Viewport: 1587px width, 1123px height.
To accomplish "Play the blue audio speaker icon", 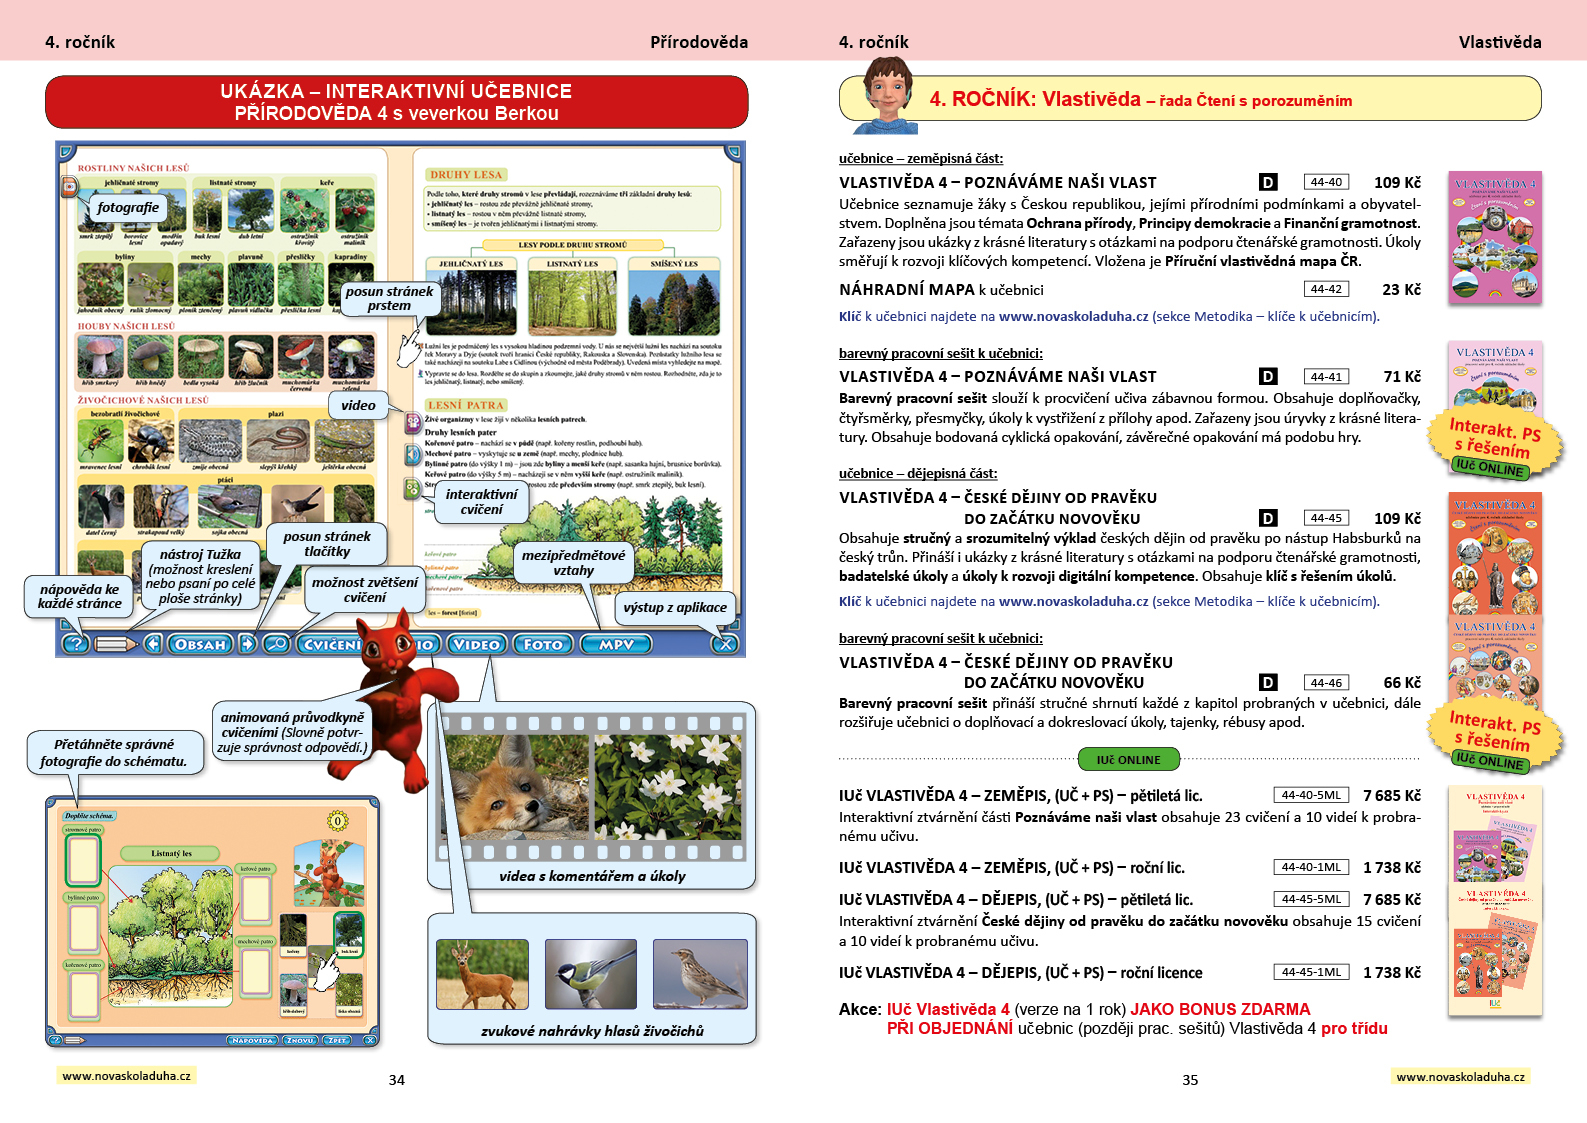I will [412, 455].
